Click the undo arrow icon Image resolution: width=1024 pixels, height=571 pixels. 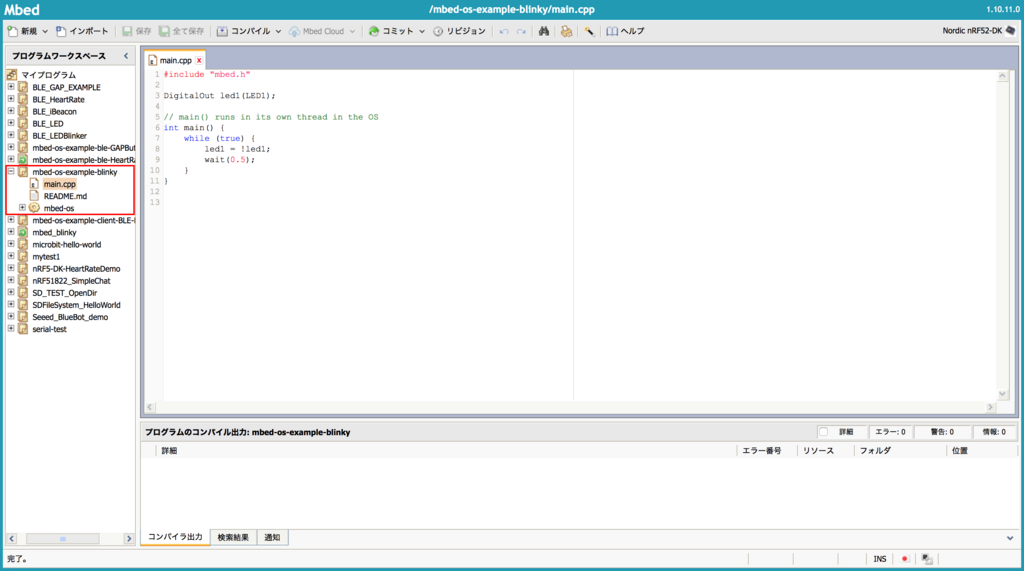point(504,31)
